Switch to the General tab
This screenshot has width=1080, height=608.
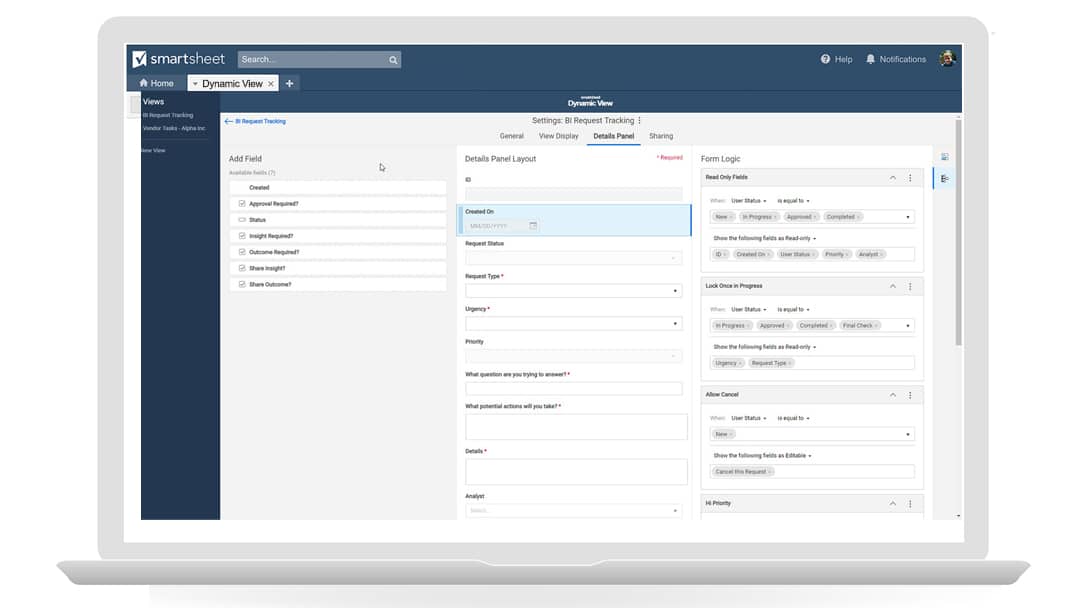pos(512,136)
